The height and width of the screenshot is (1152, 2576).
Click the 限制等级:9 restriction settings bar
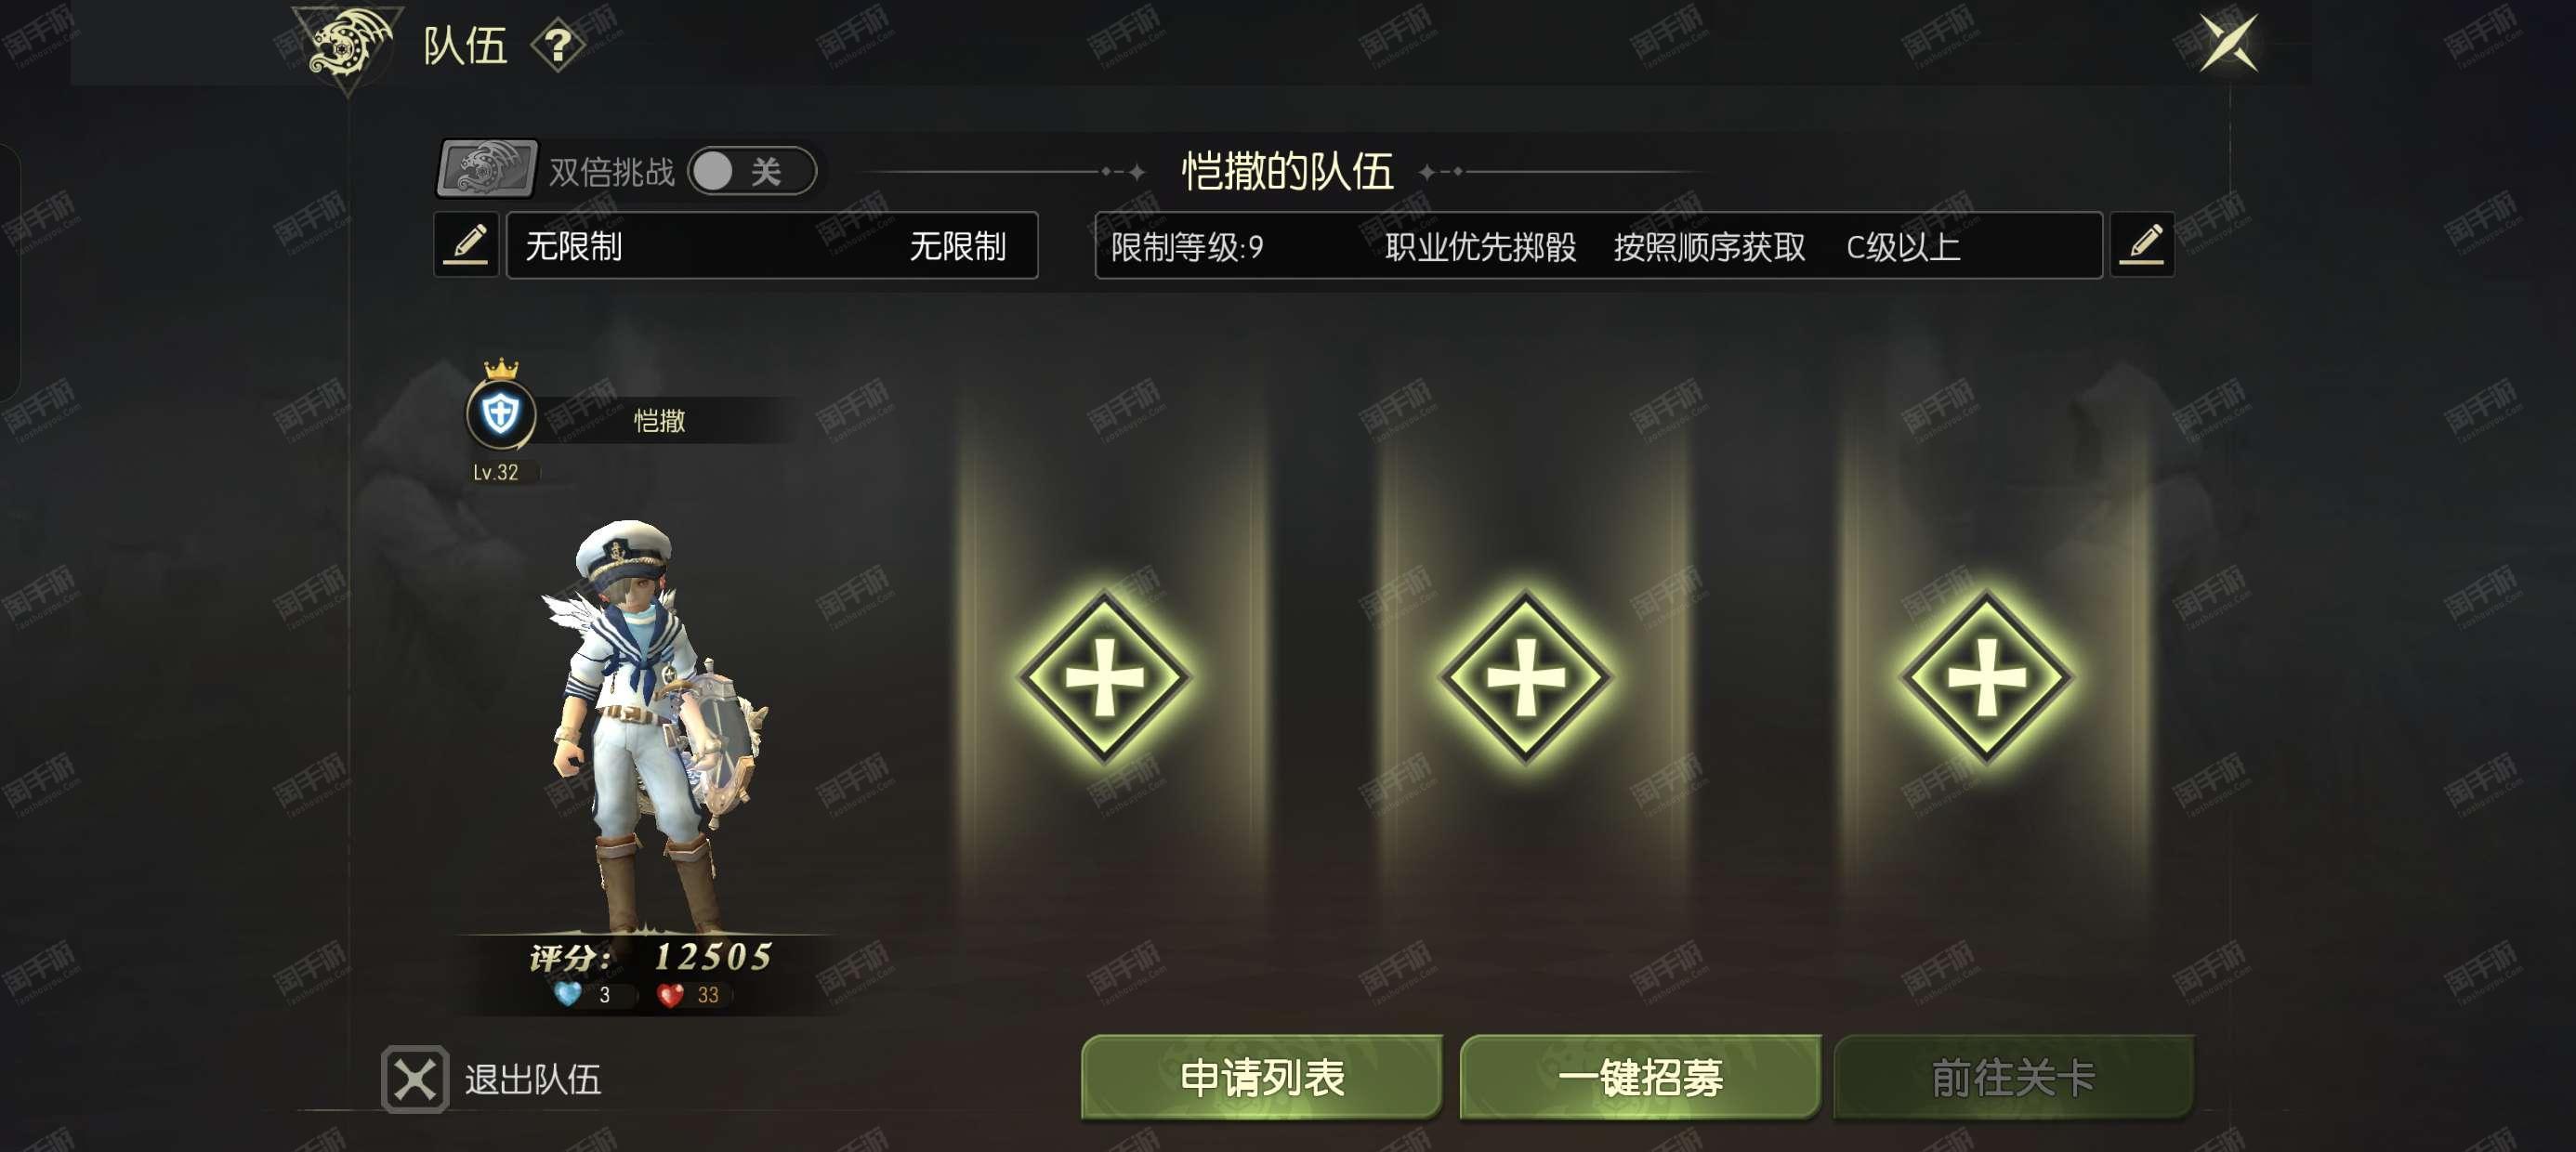coord(1598,245)
